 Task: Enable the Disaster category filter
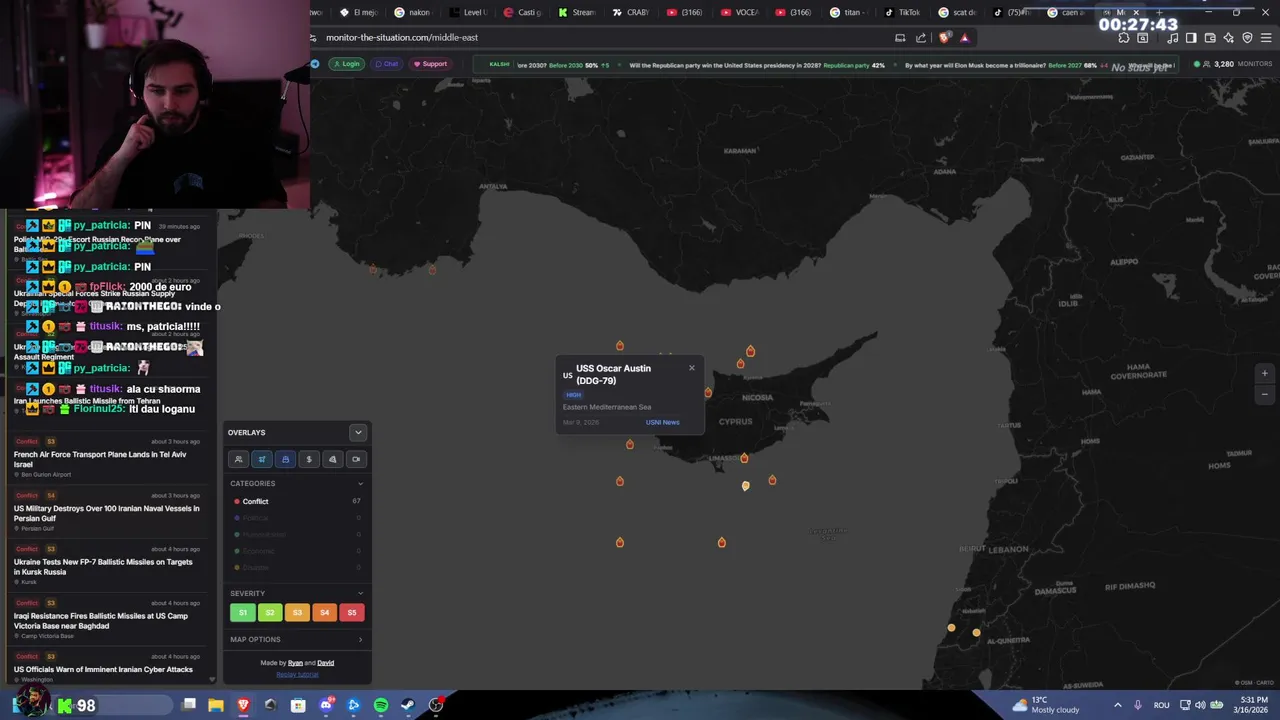tap(296, 567)
